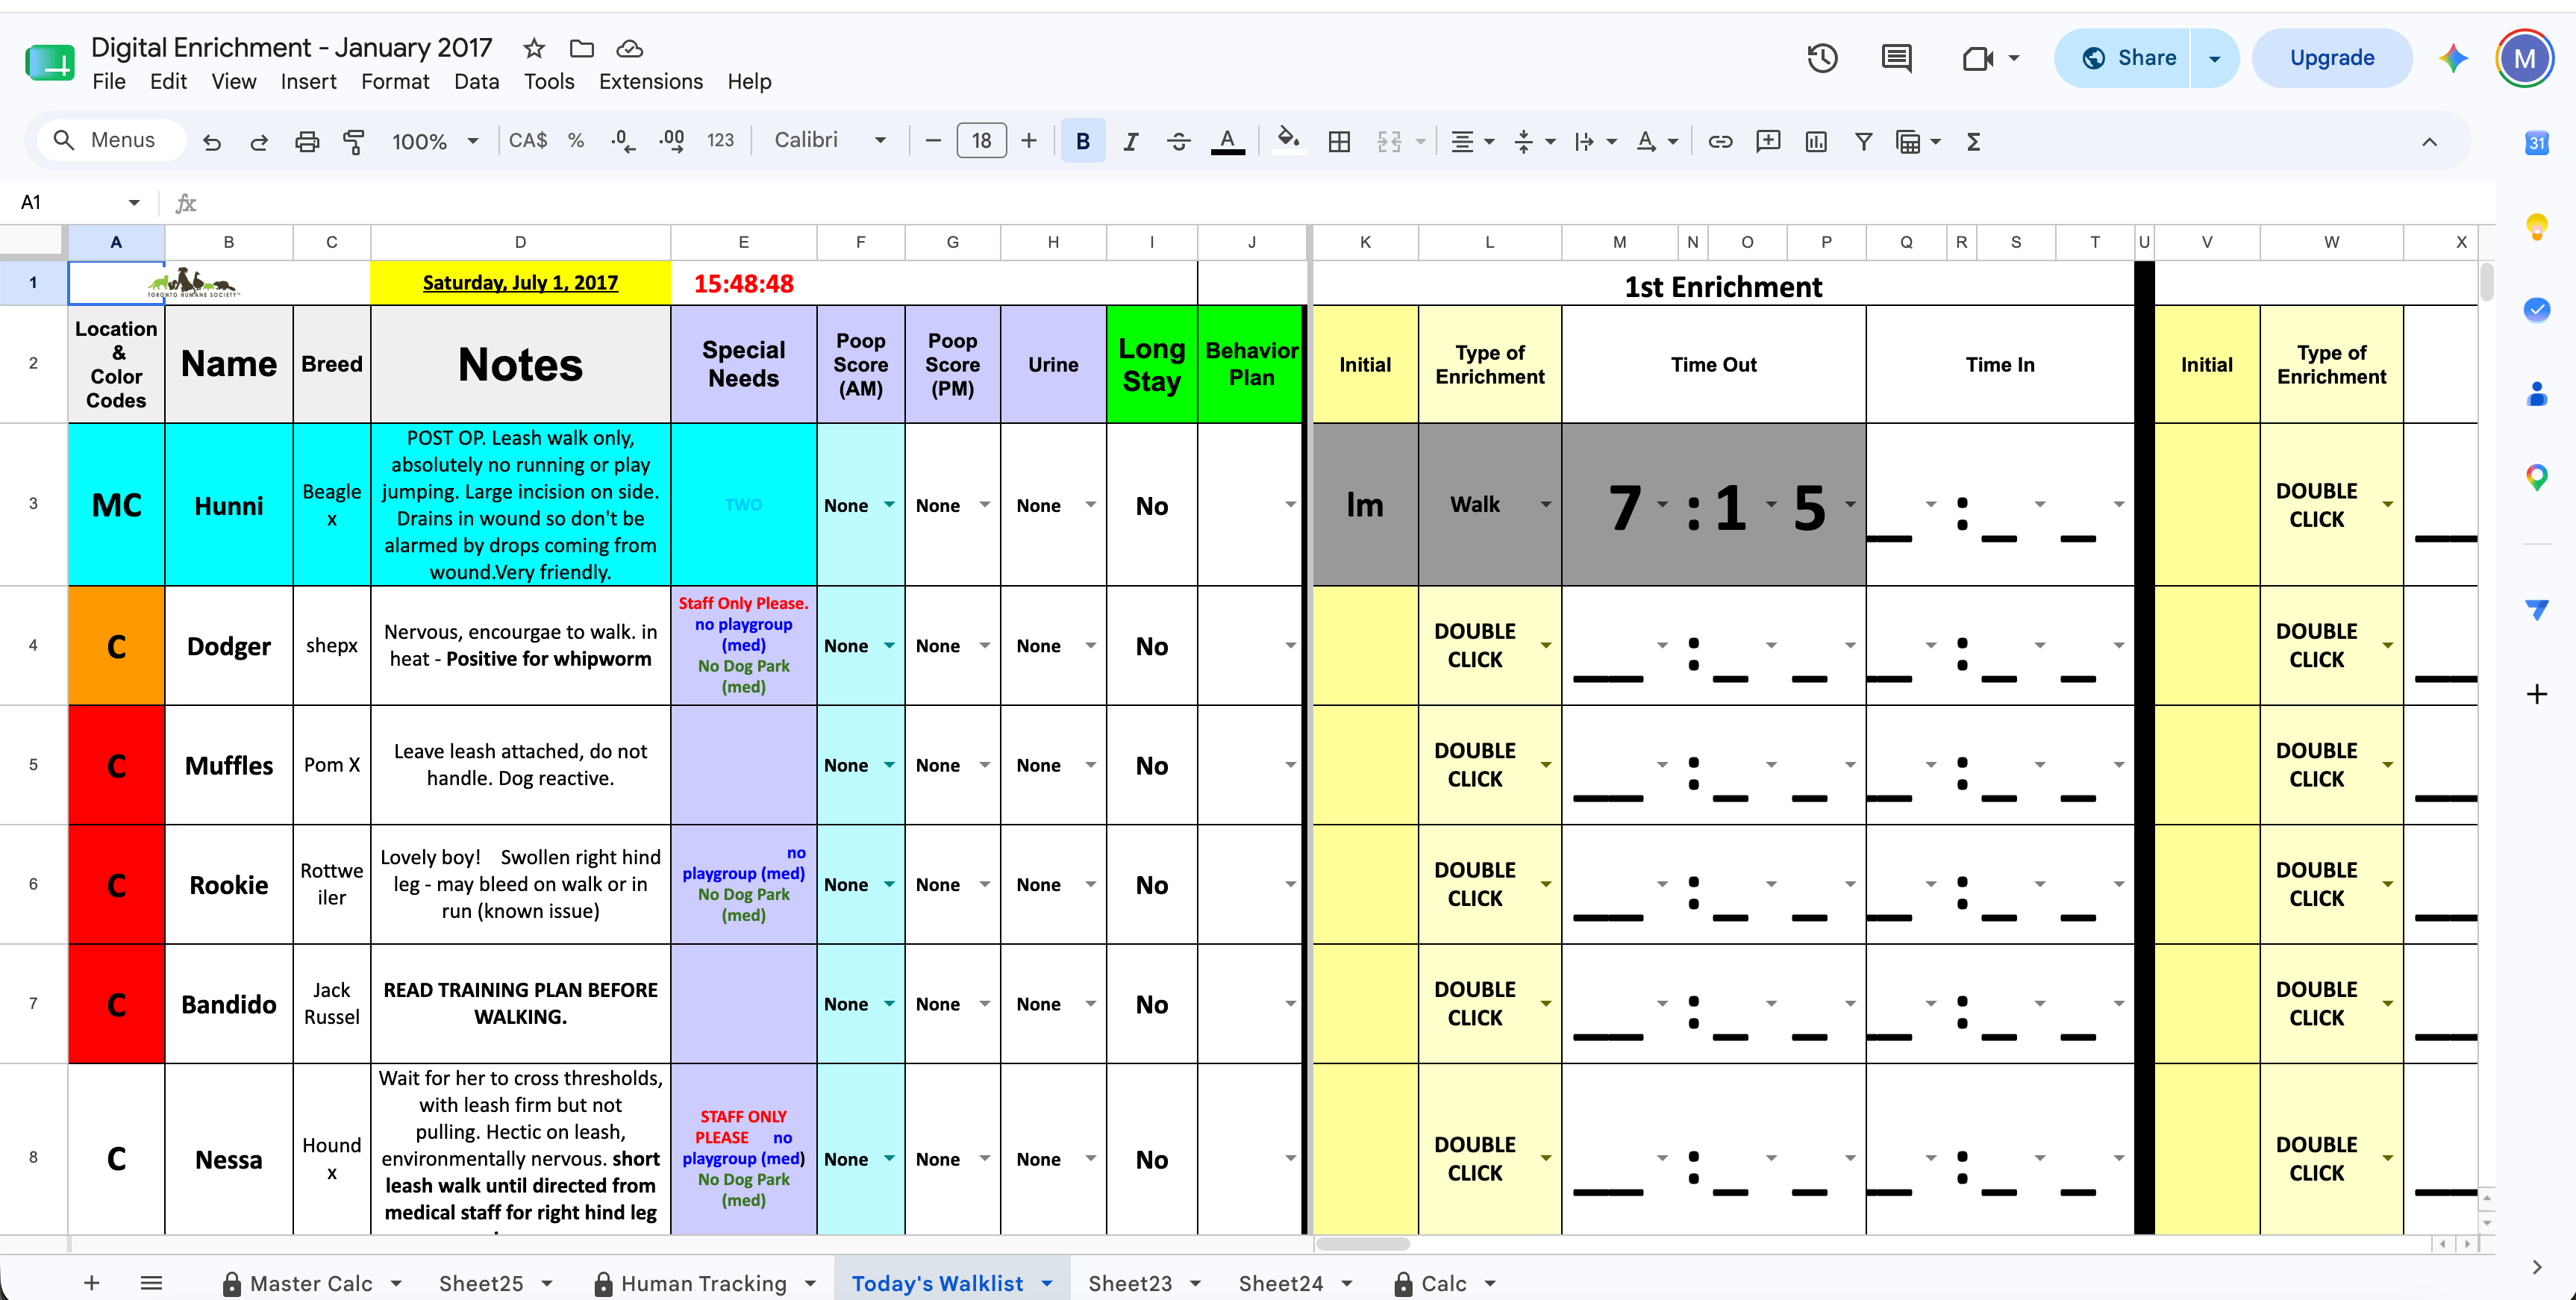
Task: Click the Create a filter icon
Action: (x=1864, y=142)
